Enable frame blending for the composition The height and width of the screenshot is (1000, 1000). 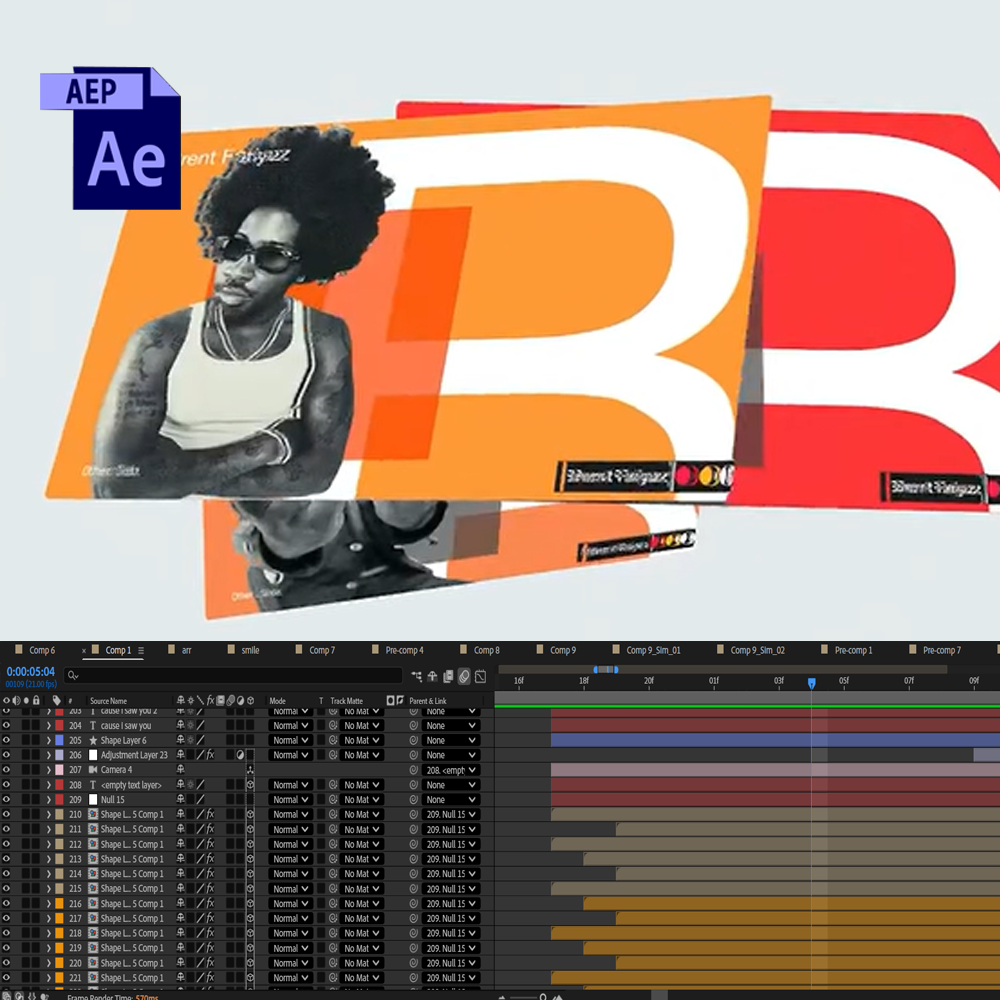coord(448,676)
